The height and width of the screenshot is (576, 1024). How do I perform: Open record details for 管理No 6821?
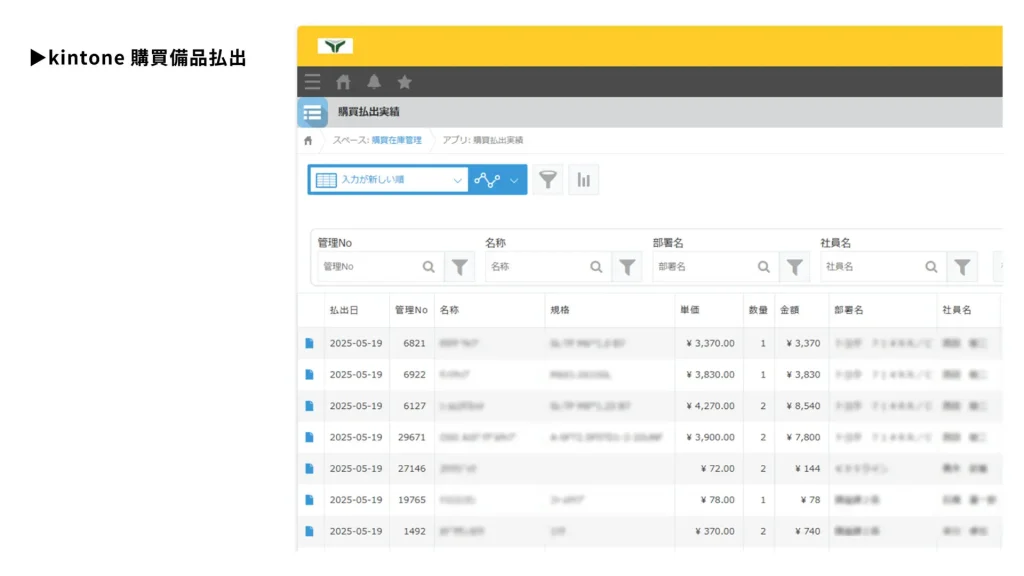(x=310, y=343)
